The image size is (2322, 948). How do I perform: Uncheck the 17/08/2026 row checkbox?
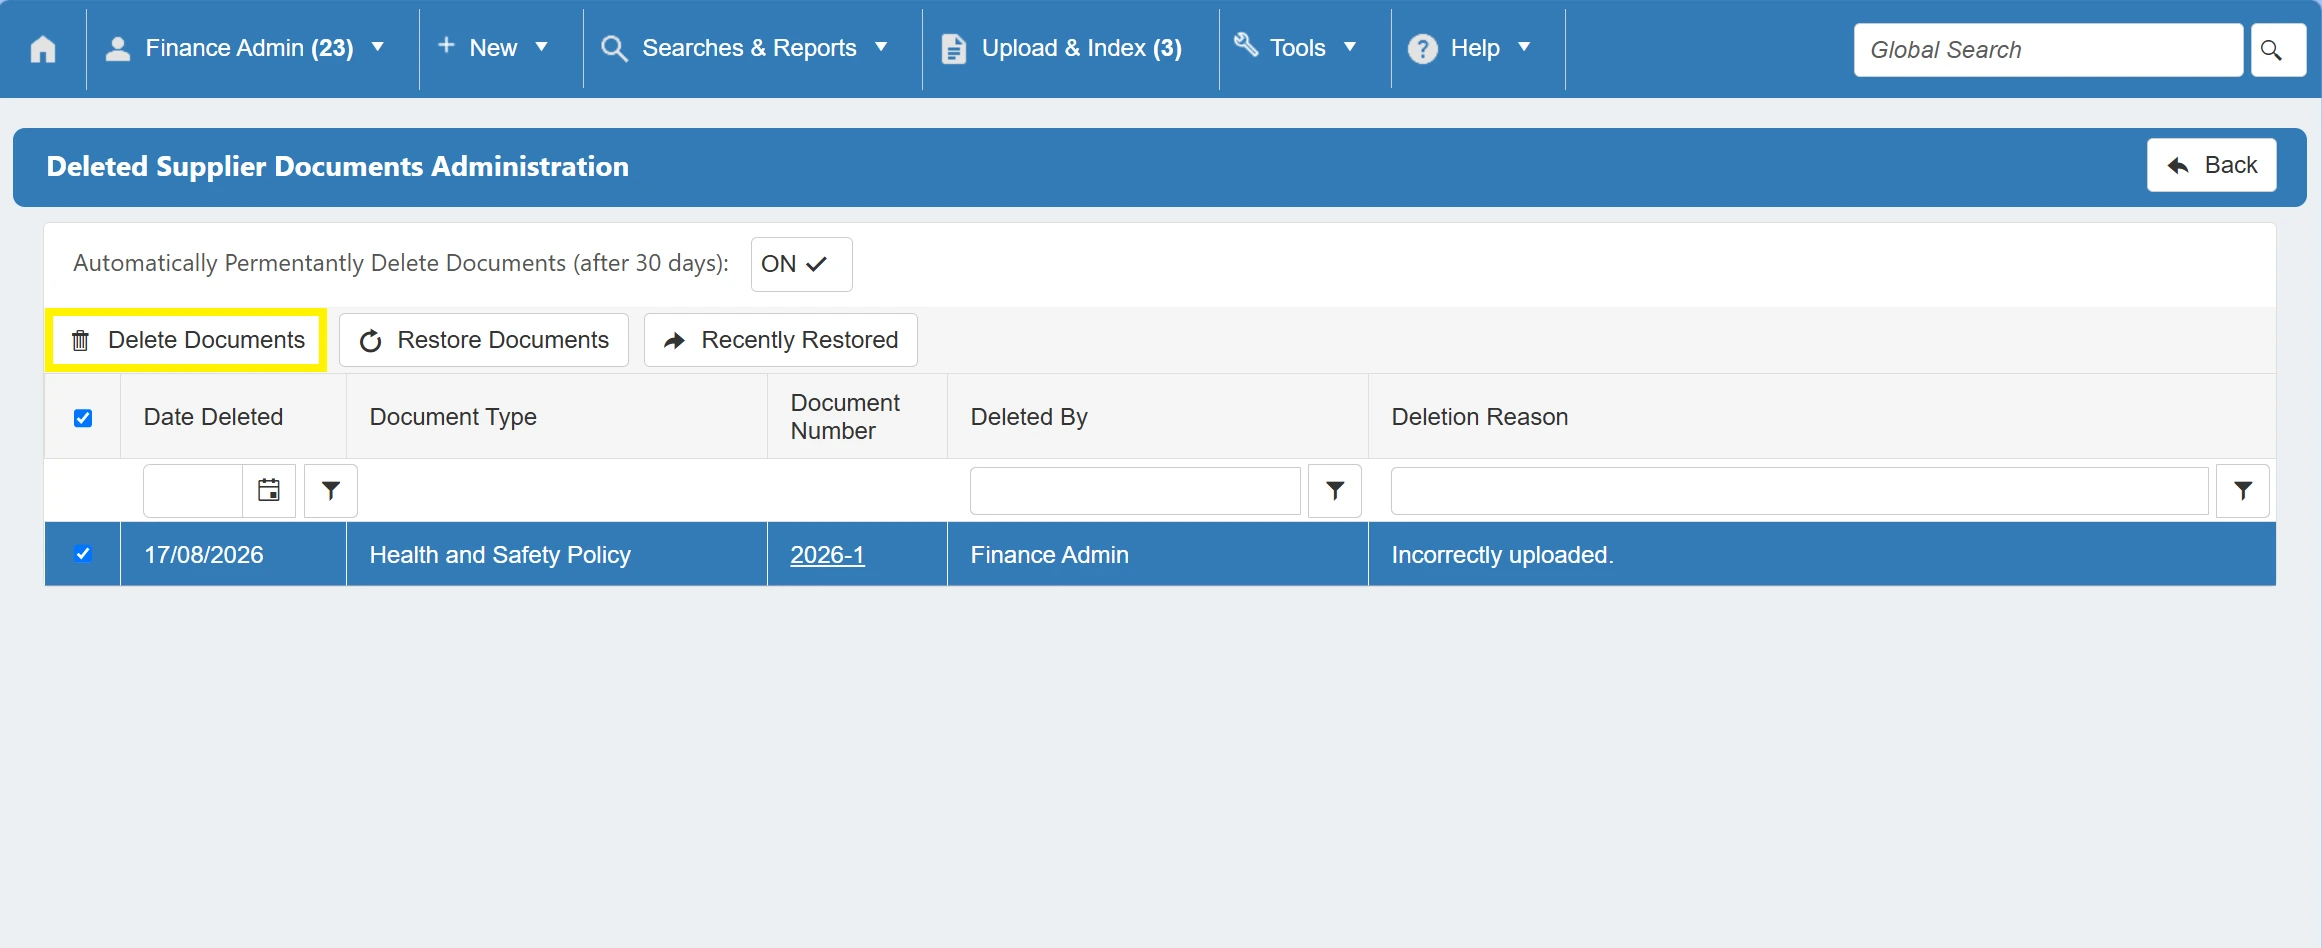83,554
